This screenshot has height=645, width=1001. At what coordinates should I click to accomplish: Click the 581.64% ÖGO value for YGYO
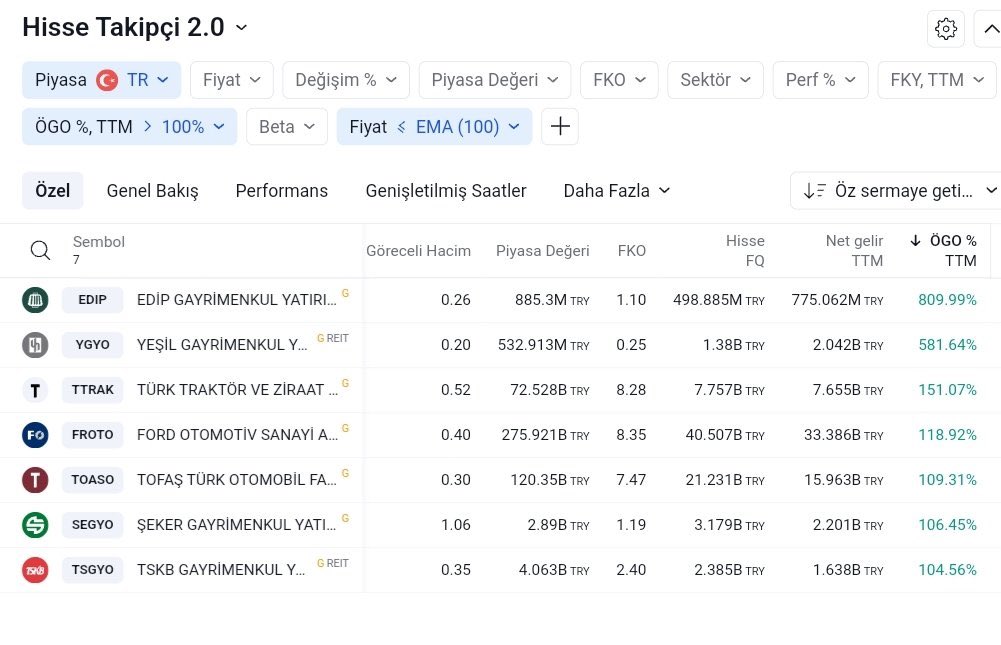[x=947, y=345]
